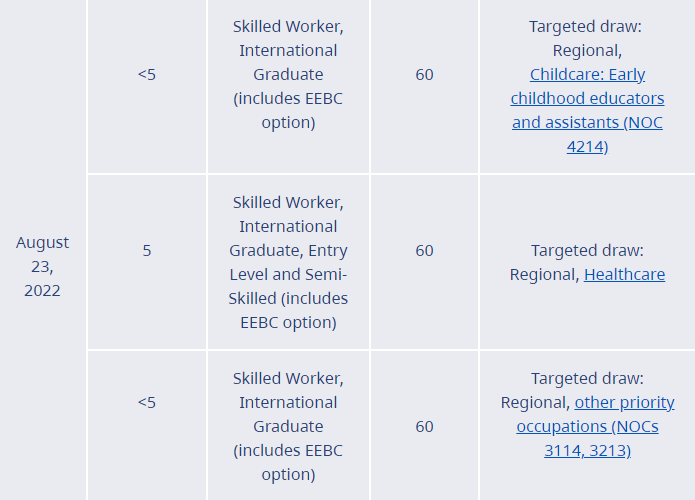Click the 60 score in the Childcare row
The image size is (695, 500).
tap(424, 74)
